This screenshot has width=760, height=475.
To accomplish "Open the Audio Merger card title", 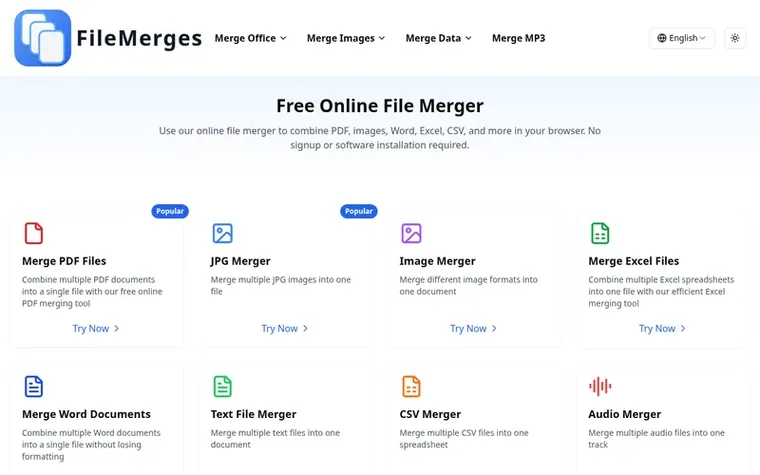I will tap(624, 414).
